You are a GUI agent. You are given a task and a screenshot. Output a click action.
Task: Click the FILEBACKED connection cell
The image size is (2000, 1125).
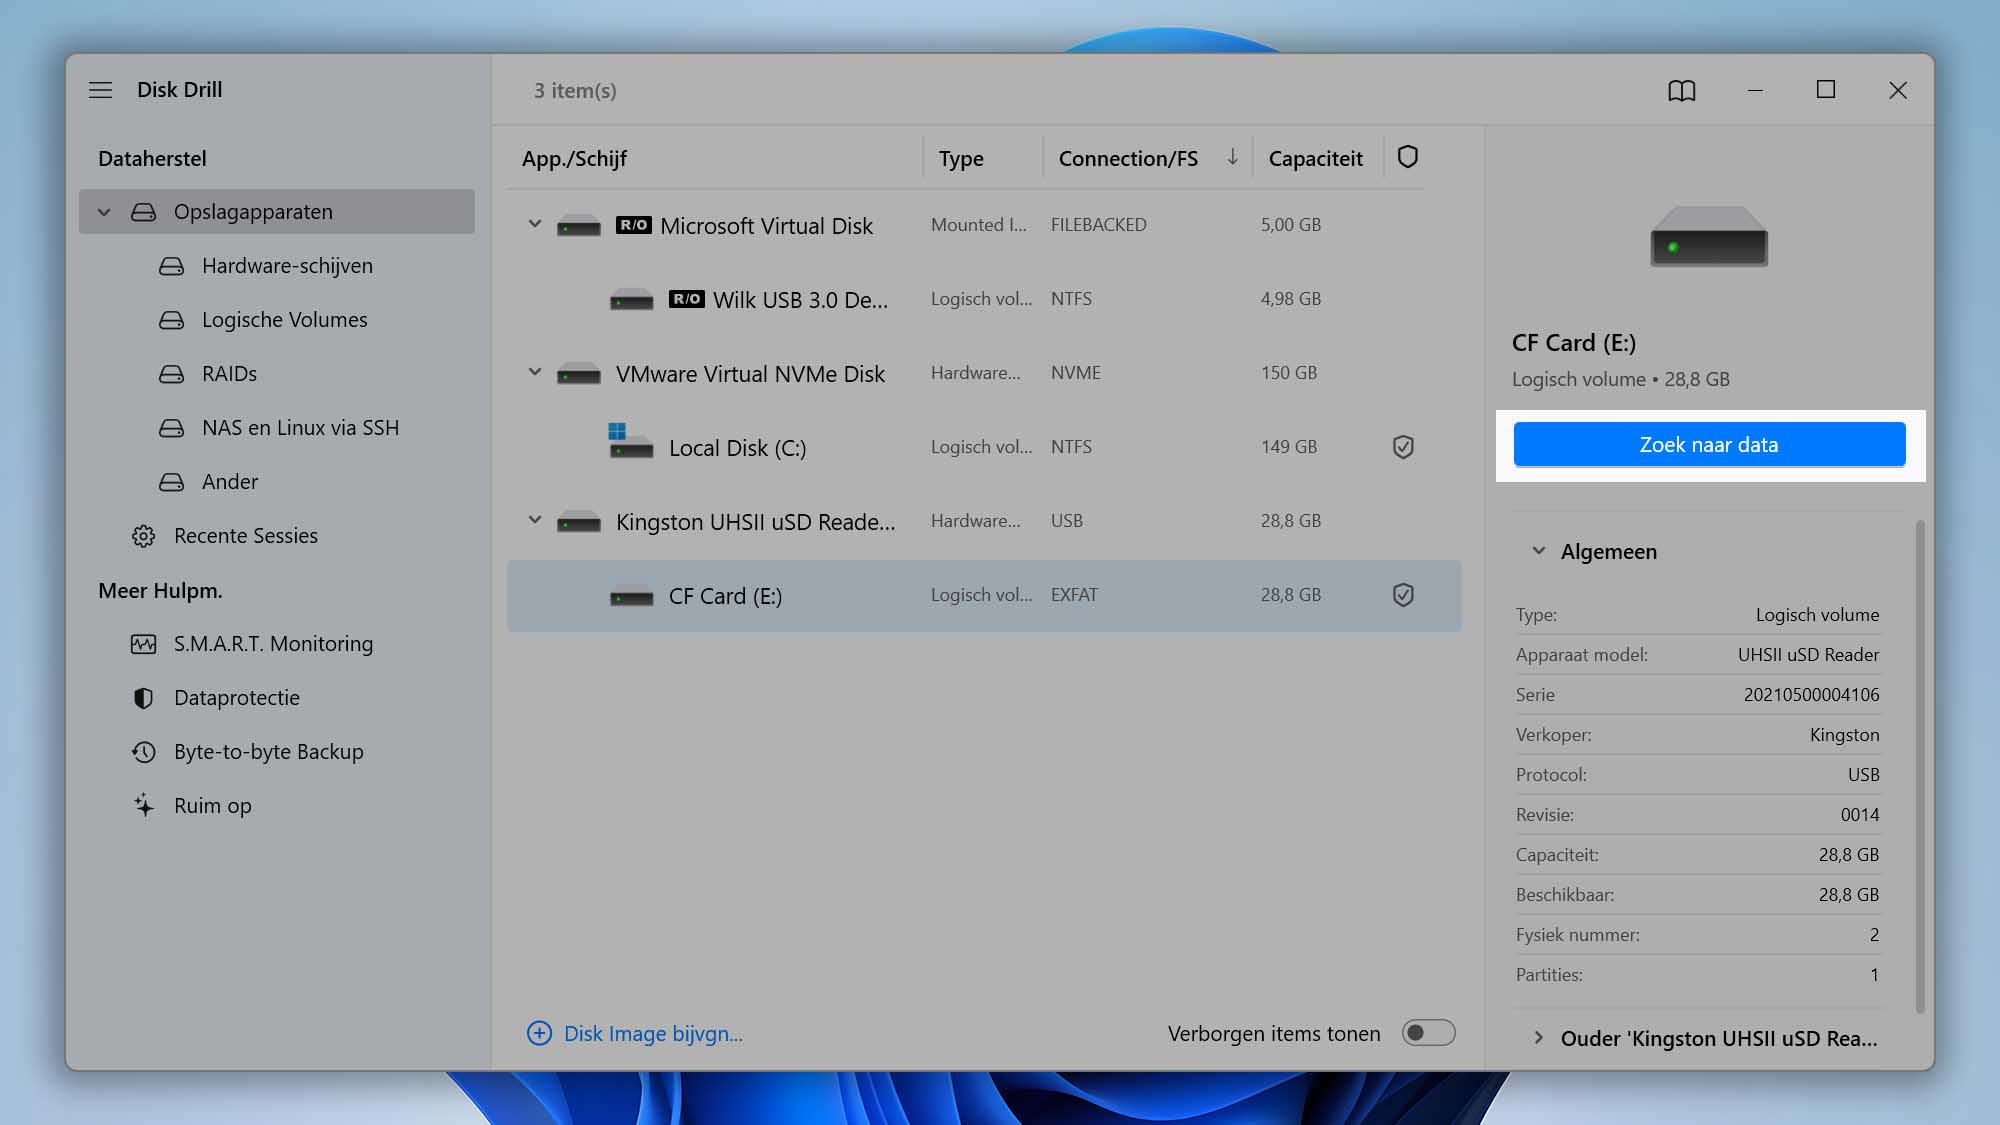[x=1098, y=225]
